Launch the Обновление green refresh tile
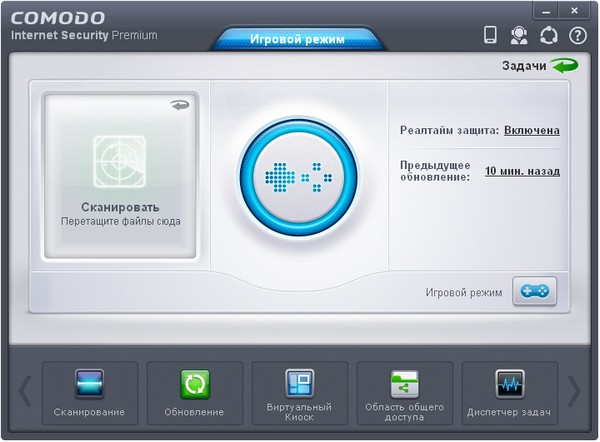Screen dimensions: 600x442 [195, 393]
